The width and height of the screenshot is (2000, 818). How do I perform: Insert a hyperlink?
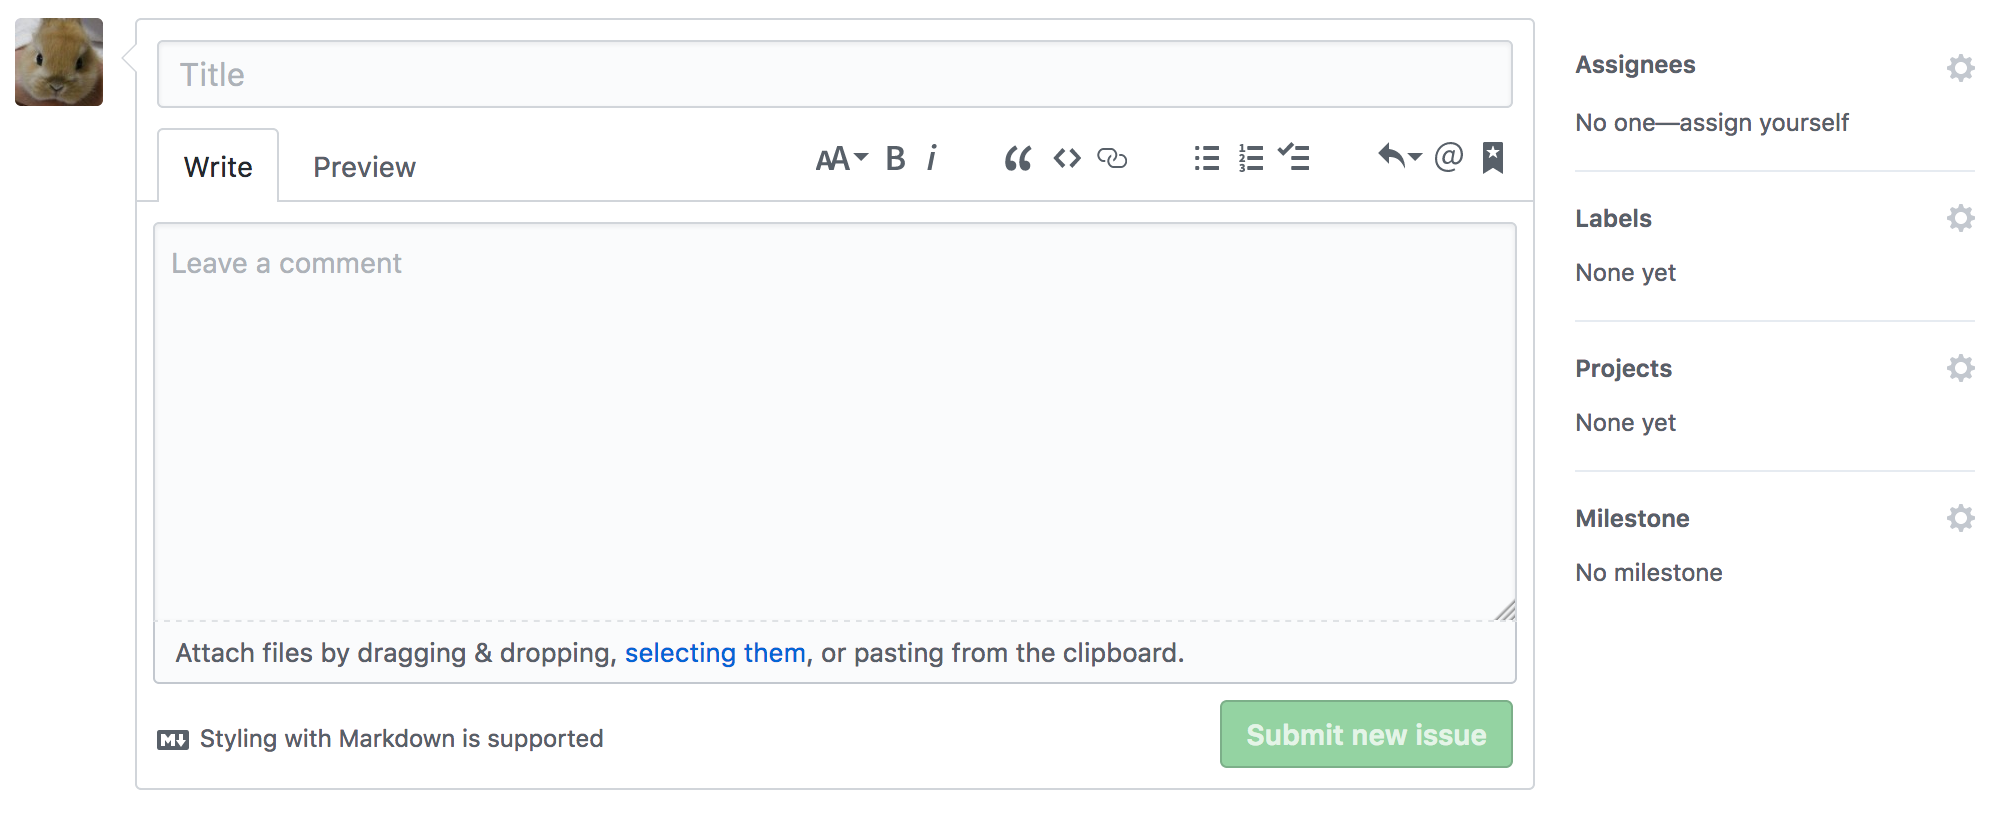[1113, 158]
